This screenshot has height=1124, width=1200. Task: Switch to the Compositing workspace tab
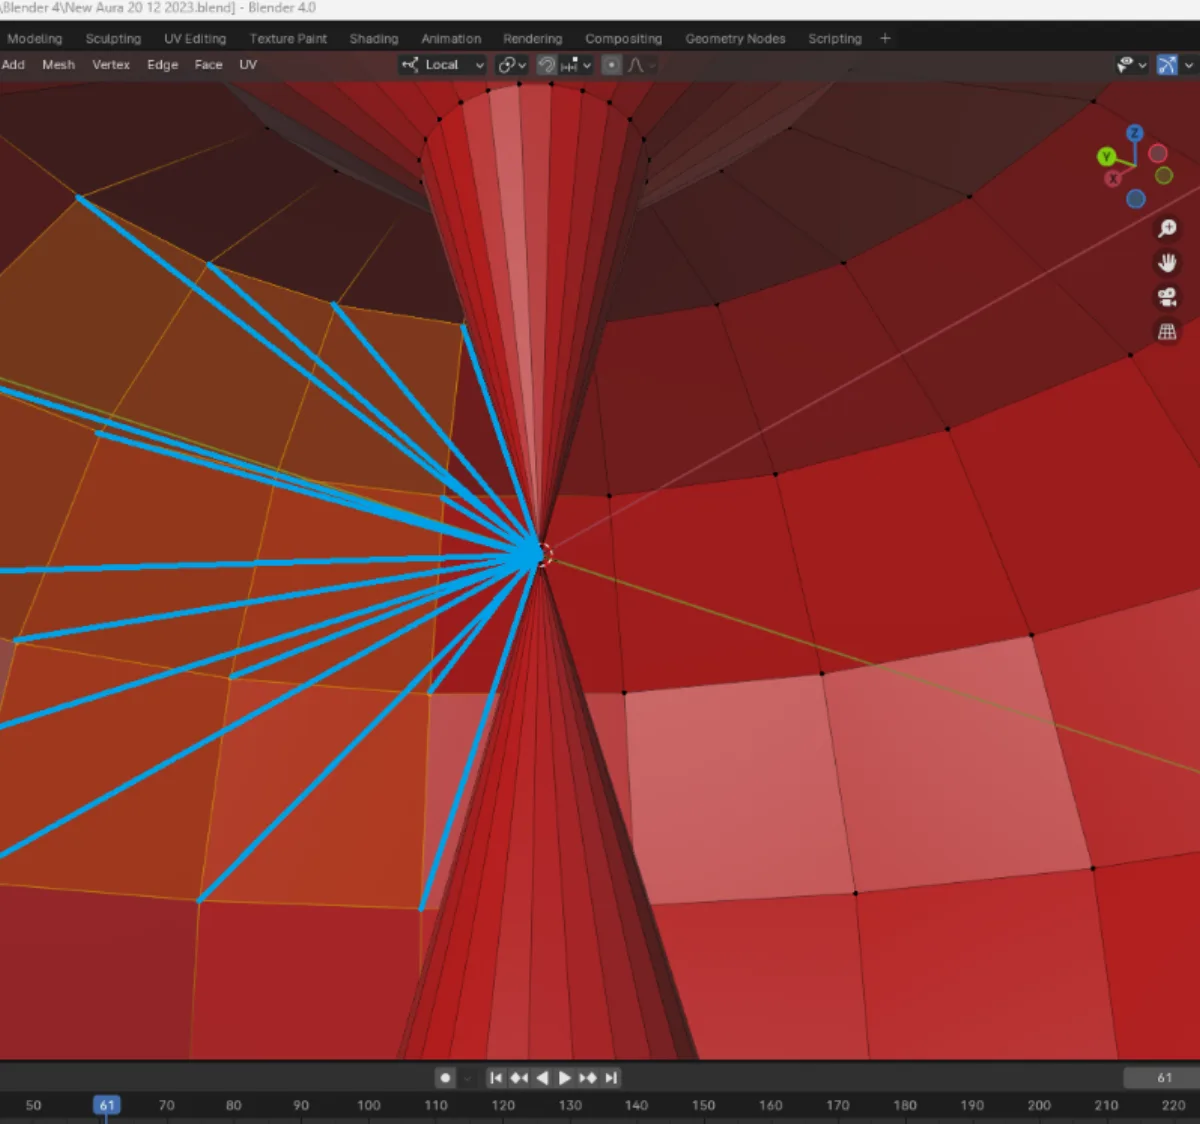[x=624, y=39]
